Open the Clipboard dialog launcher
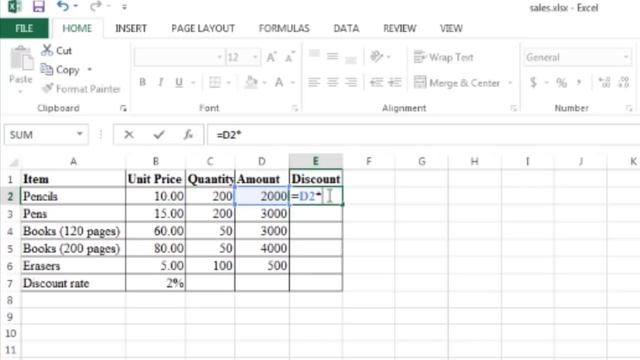The height and width of the screenshot is (360, 640). (123, 108)
